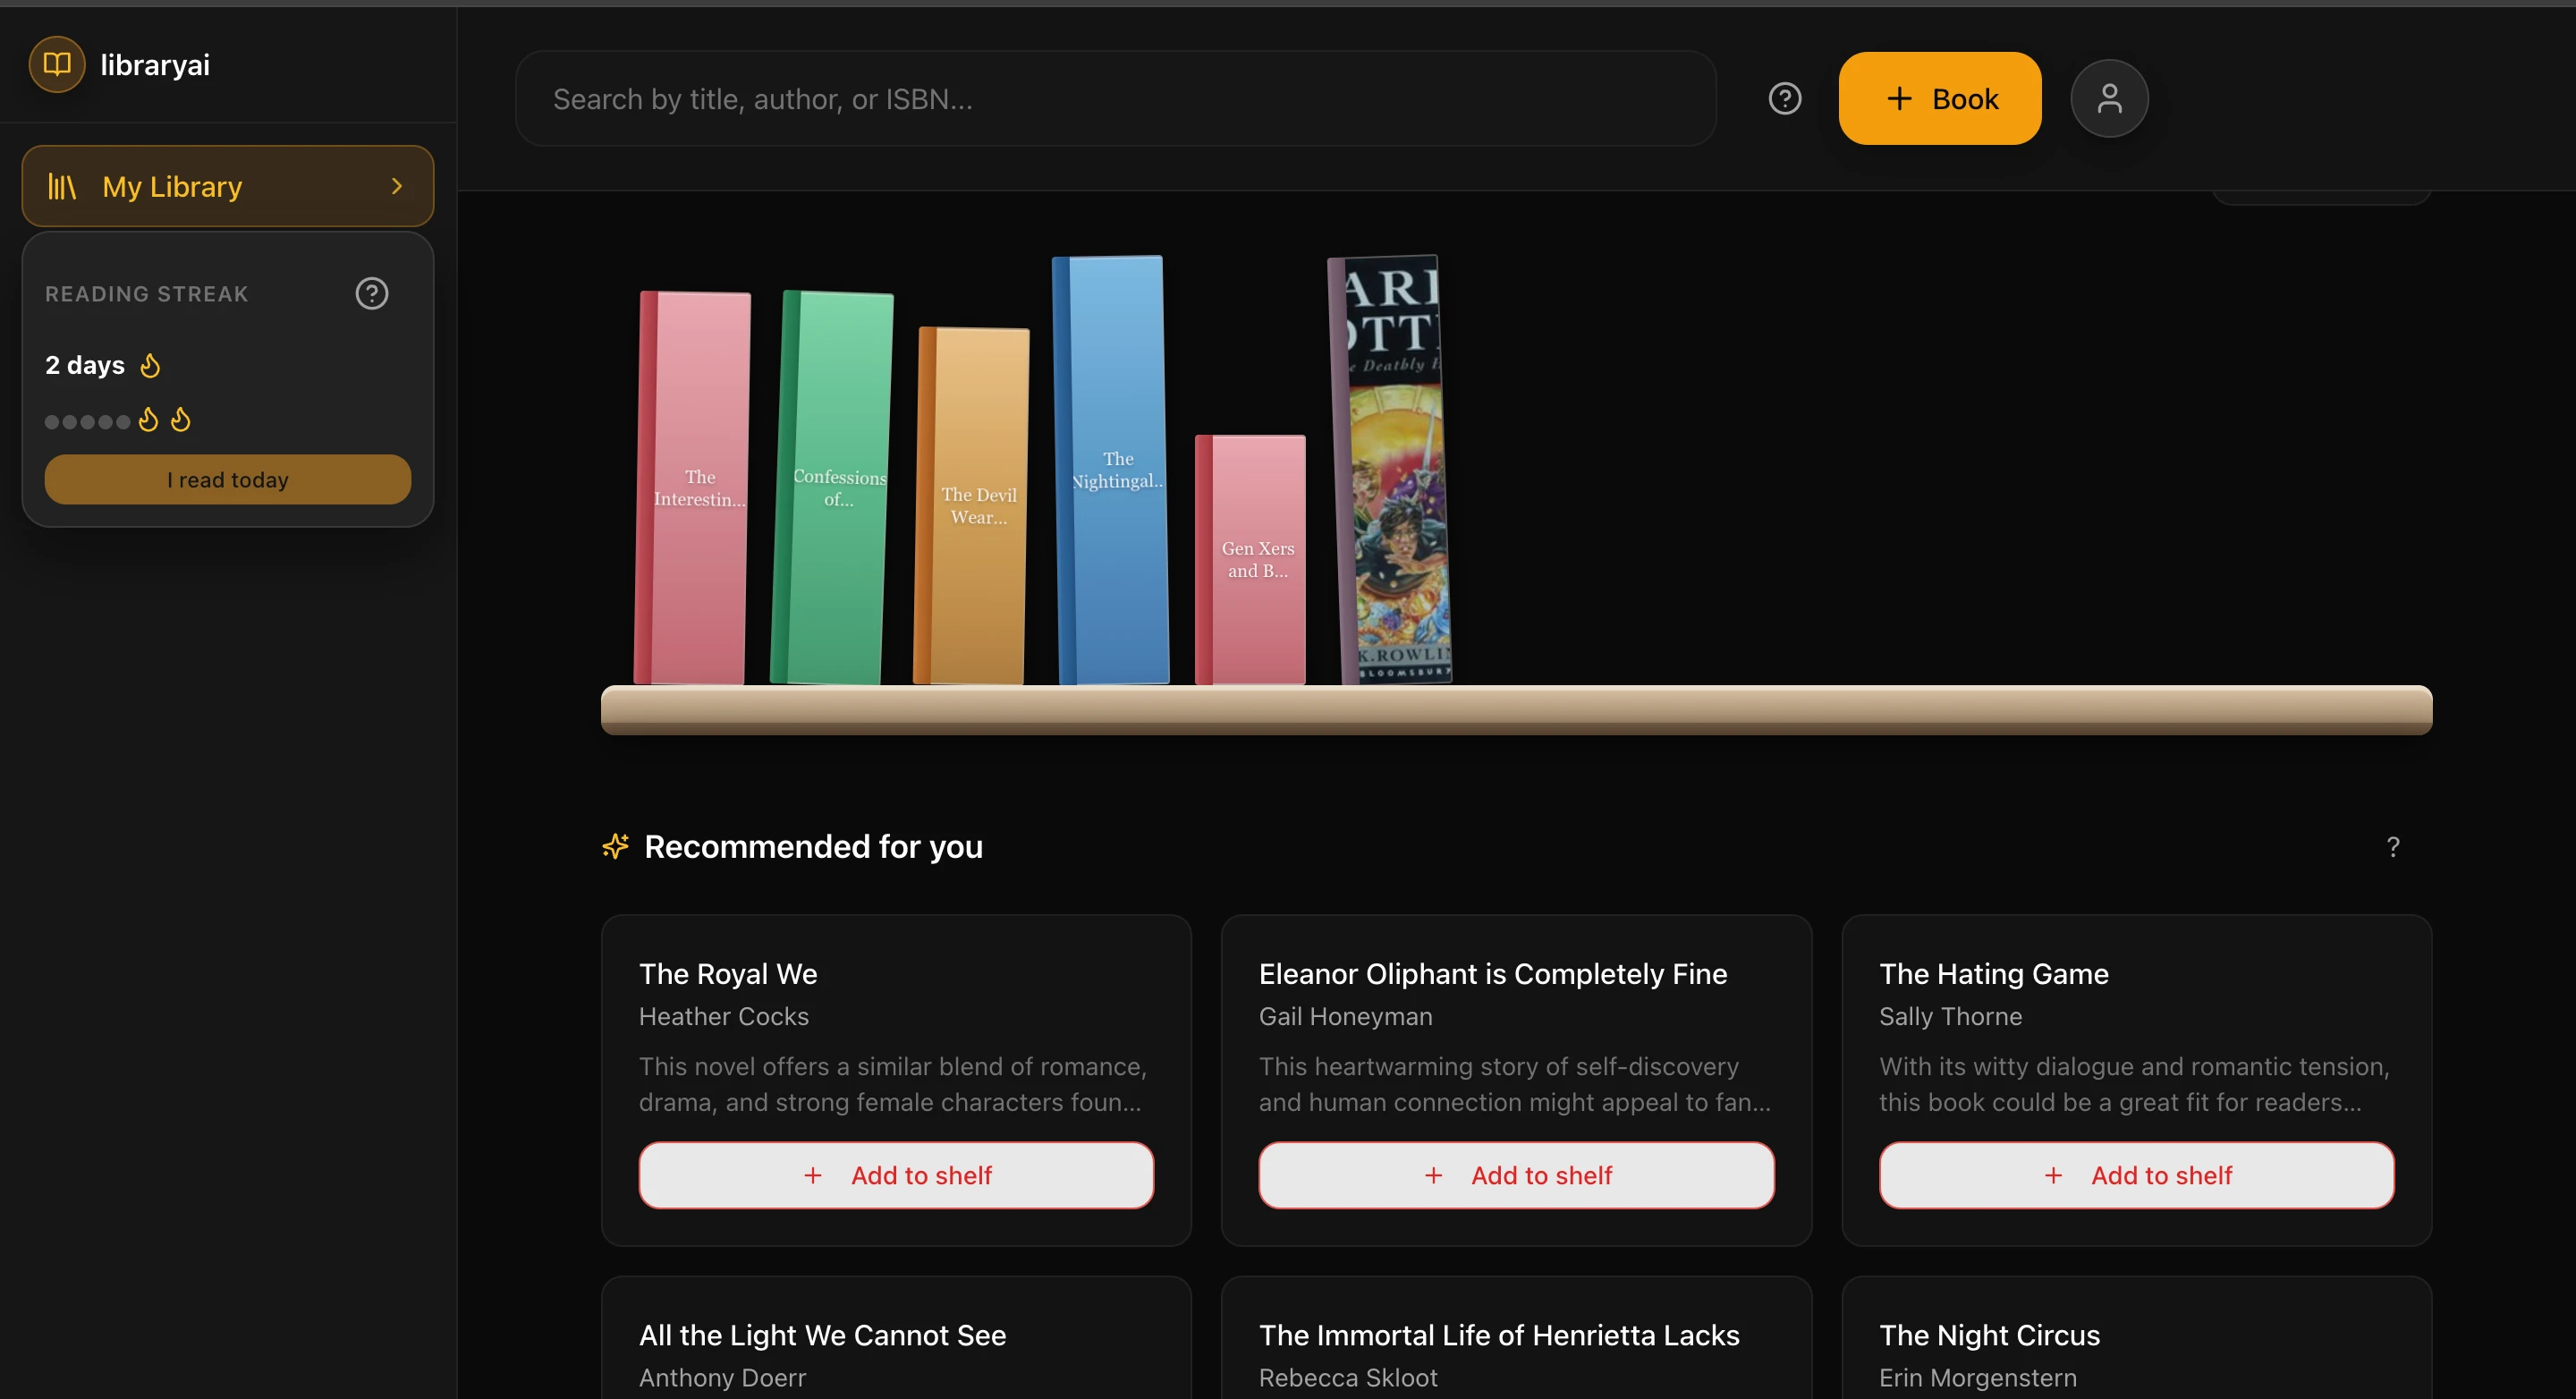Click flame icon beside 2 days
The width and height of the screenshot is (2576, 1399).
[150, 366]
